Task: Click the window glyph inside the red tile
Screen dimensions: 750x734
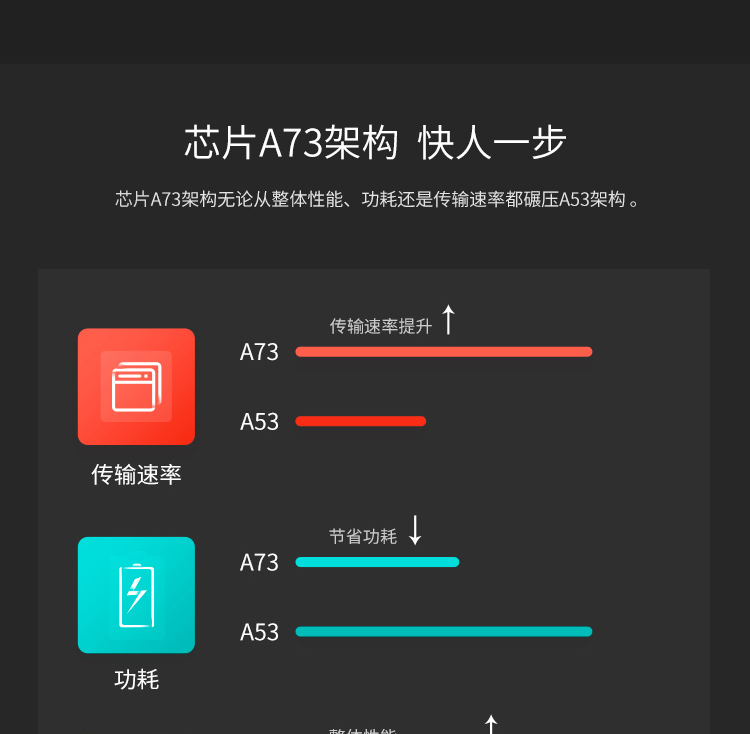Action: pyautogui.click(x=136, y=386)
